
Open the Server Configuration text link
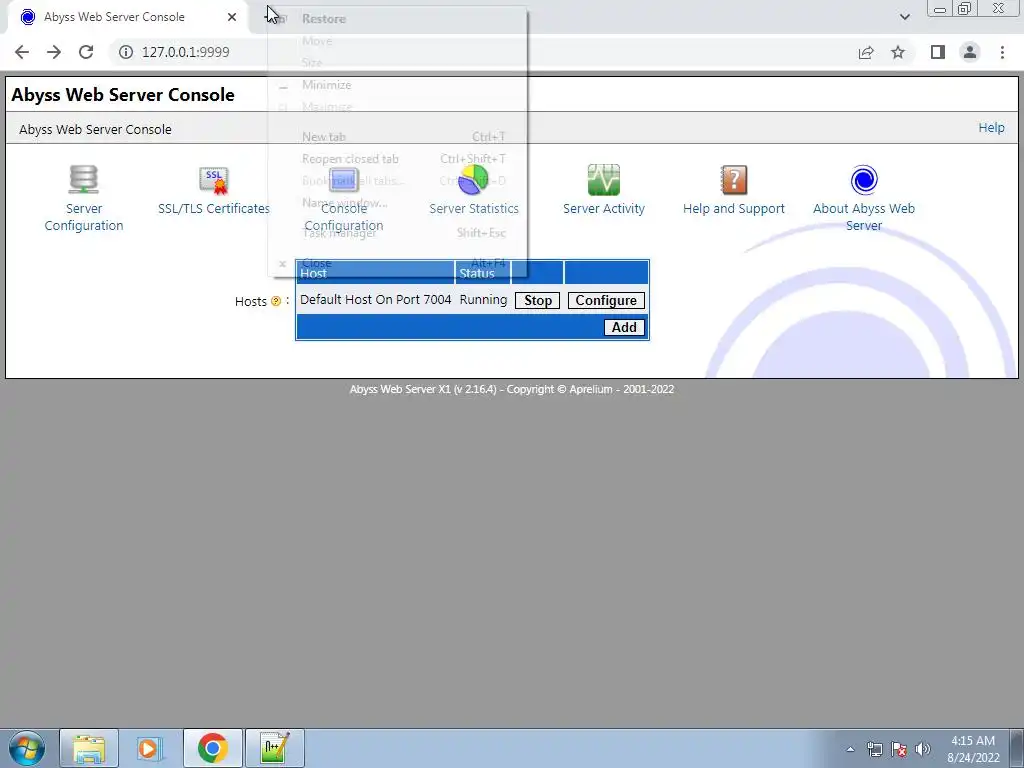[84, 217]
